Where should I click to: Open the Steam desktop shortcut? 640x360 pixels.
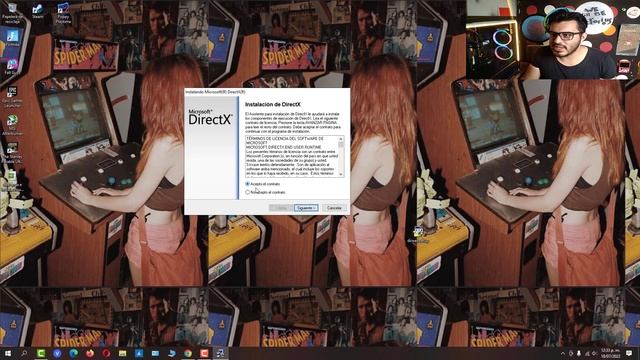(38, 11)
